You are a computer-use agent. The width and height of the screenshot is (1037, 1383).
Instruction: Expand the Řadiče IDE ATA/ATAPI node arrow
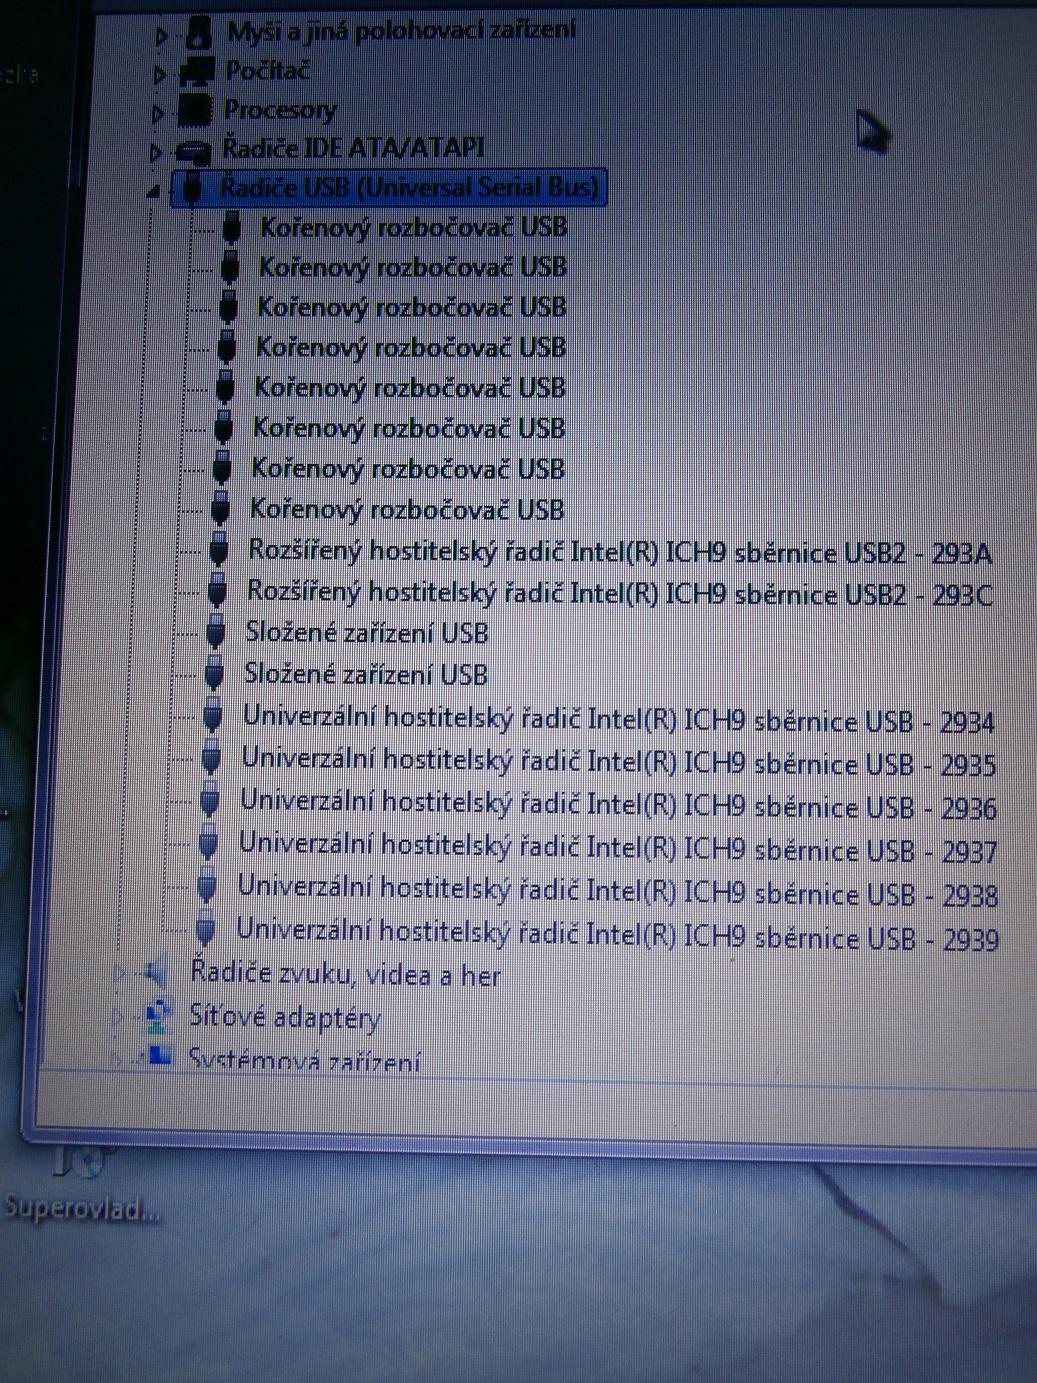coord(155,153)
